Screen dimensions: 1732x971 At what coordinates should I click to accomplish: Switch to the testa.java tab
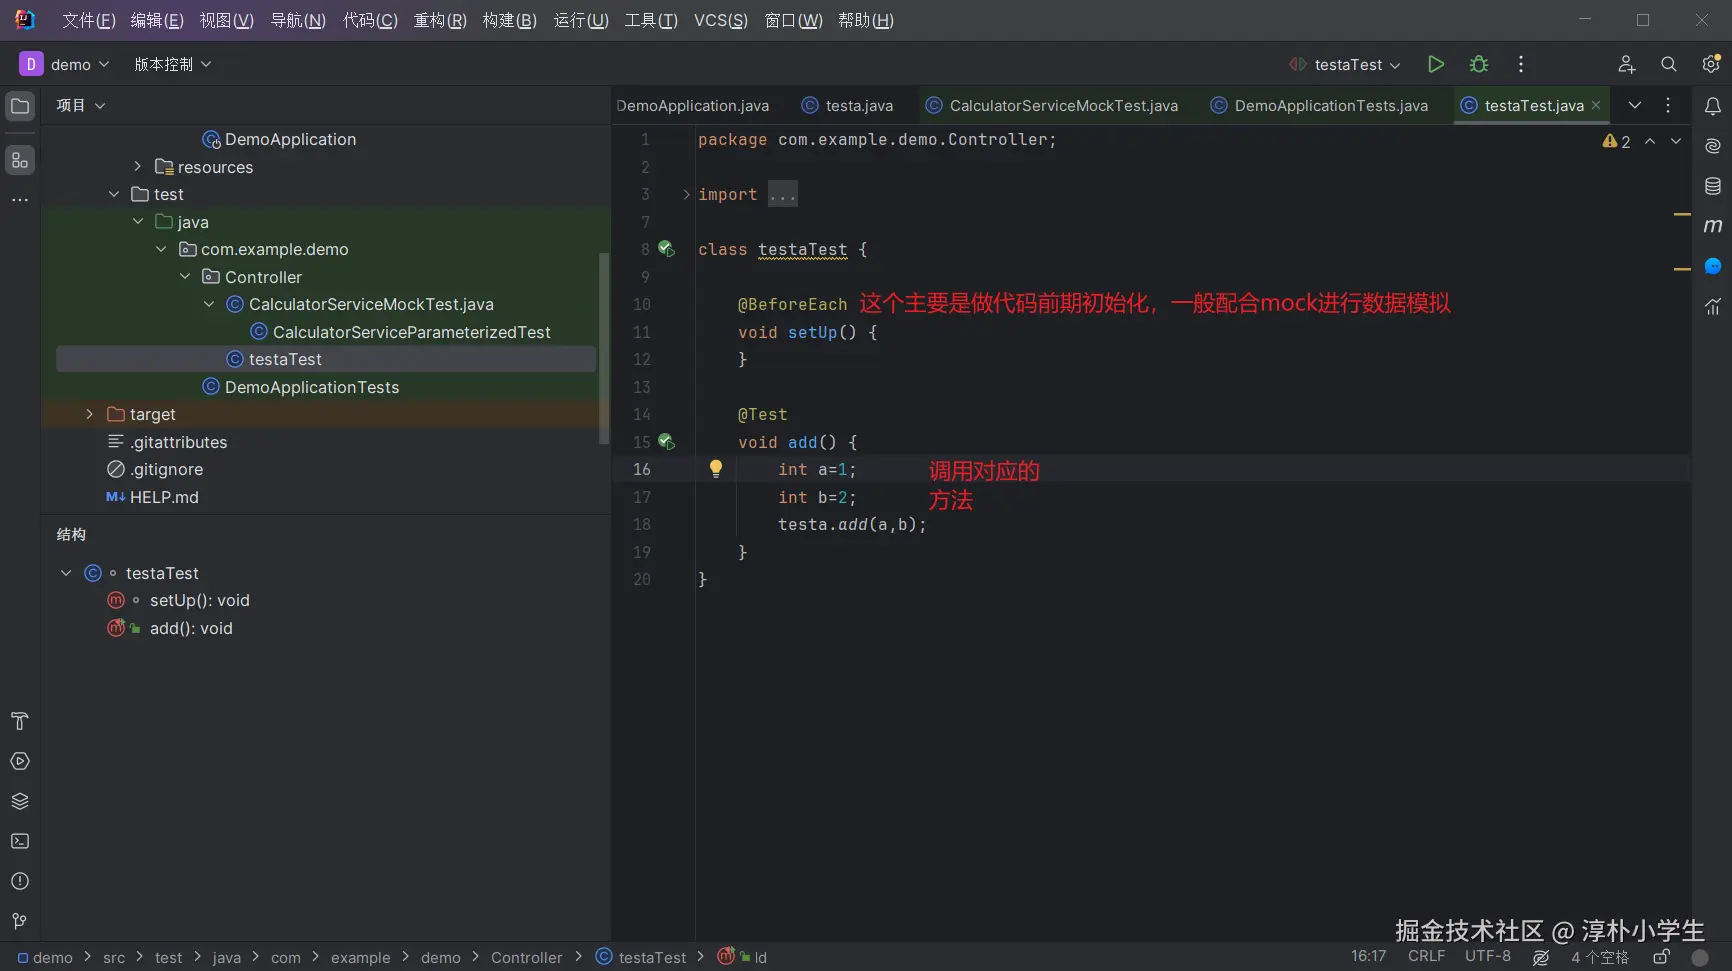[x=848, y=105]
